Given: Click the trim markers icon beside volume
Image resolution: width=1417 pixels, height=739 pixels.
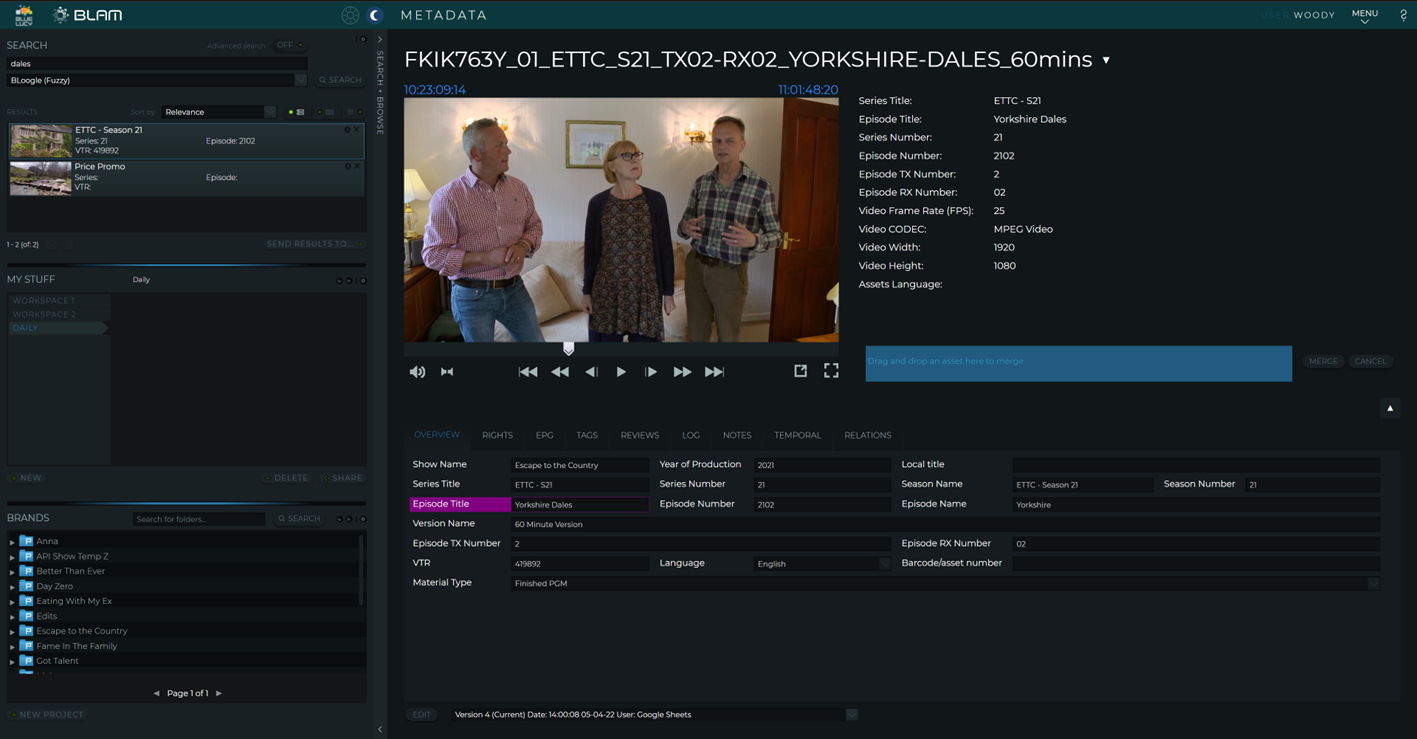Looking at the screenshot, I should point(447,372).
